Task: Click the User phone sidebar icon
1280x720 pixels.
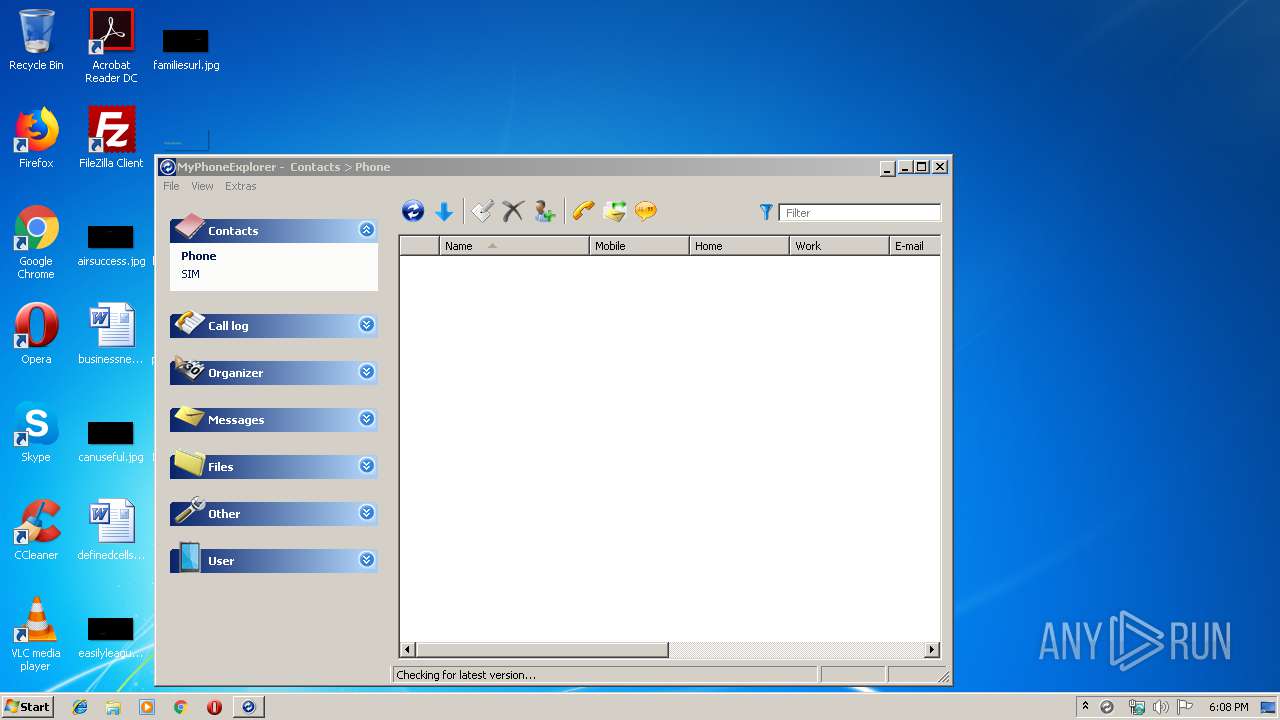Action: pos(189,557)
